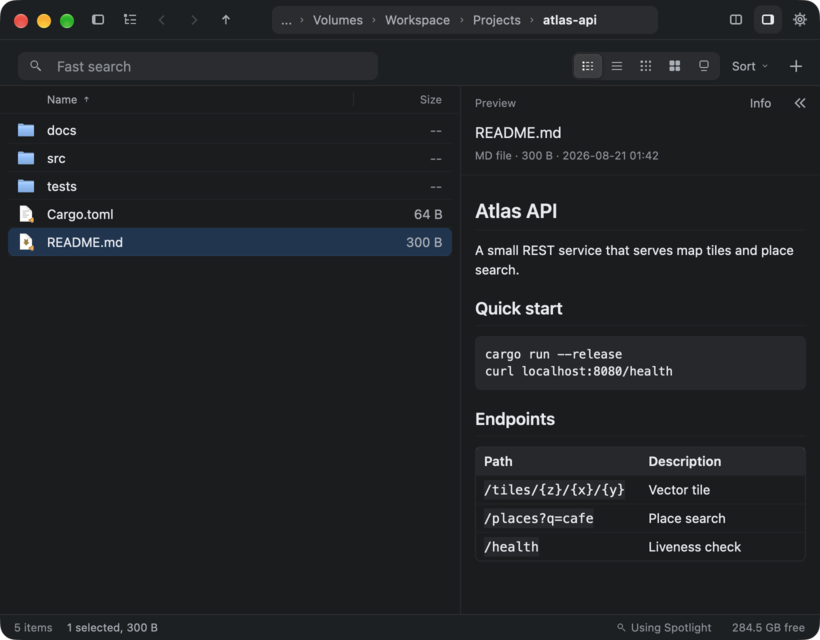
Task: Go to Projects in breadcrumb
Action: pos(497,20)
